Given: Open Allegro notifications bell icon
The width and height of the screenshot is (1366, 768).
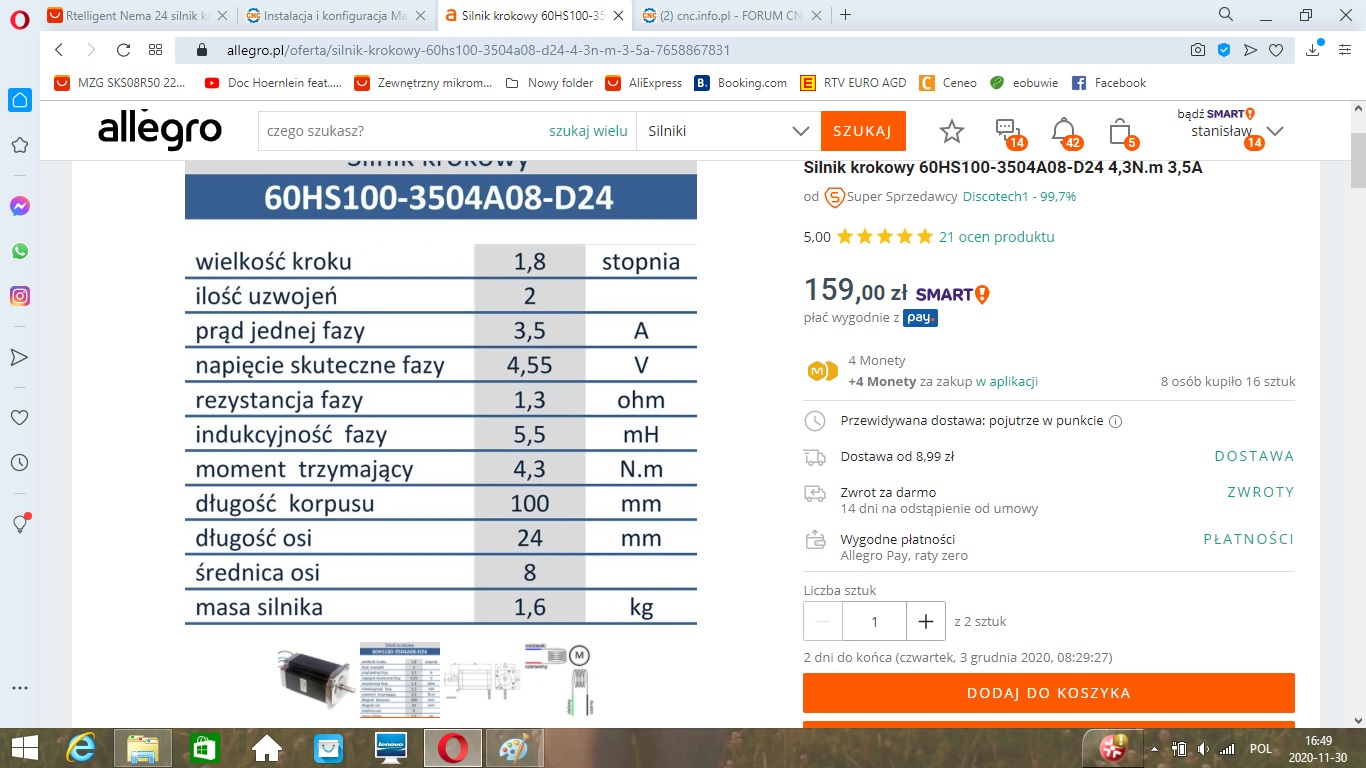Looking at the screenshot, I should tap(1066, 132).
